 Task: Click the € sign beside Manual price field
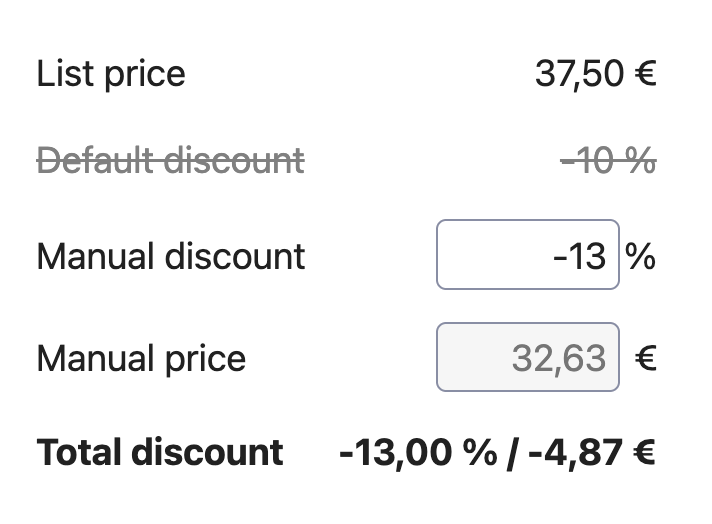click(645, 358)
